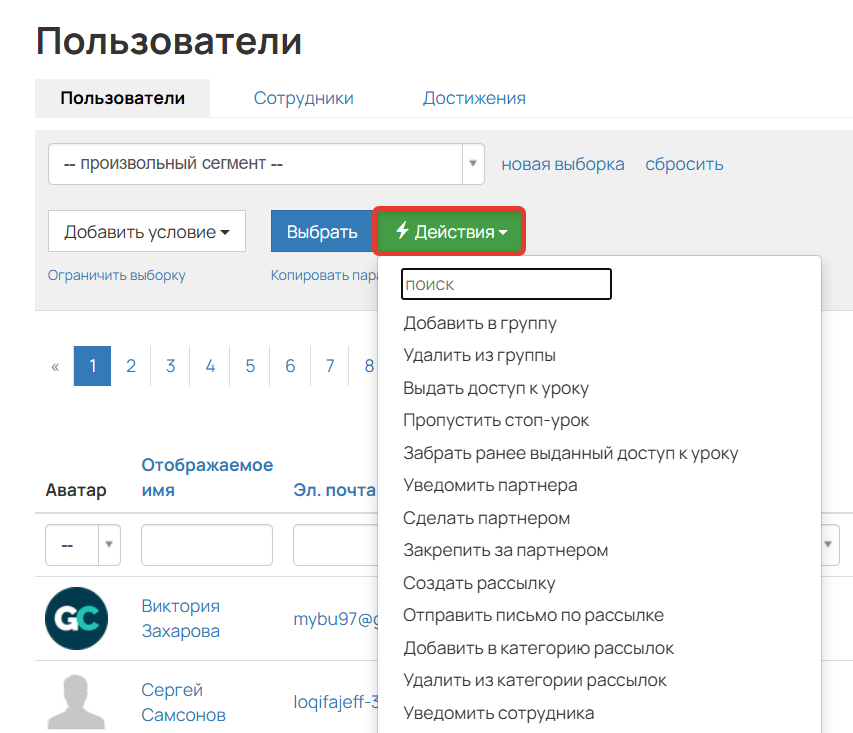The height and width of the screenshot is (733, 853).
Task: Click the blue Выбрать button
Action: [x=322, y=231]
